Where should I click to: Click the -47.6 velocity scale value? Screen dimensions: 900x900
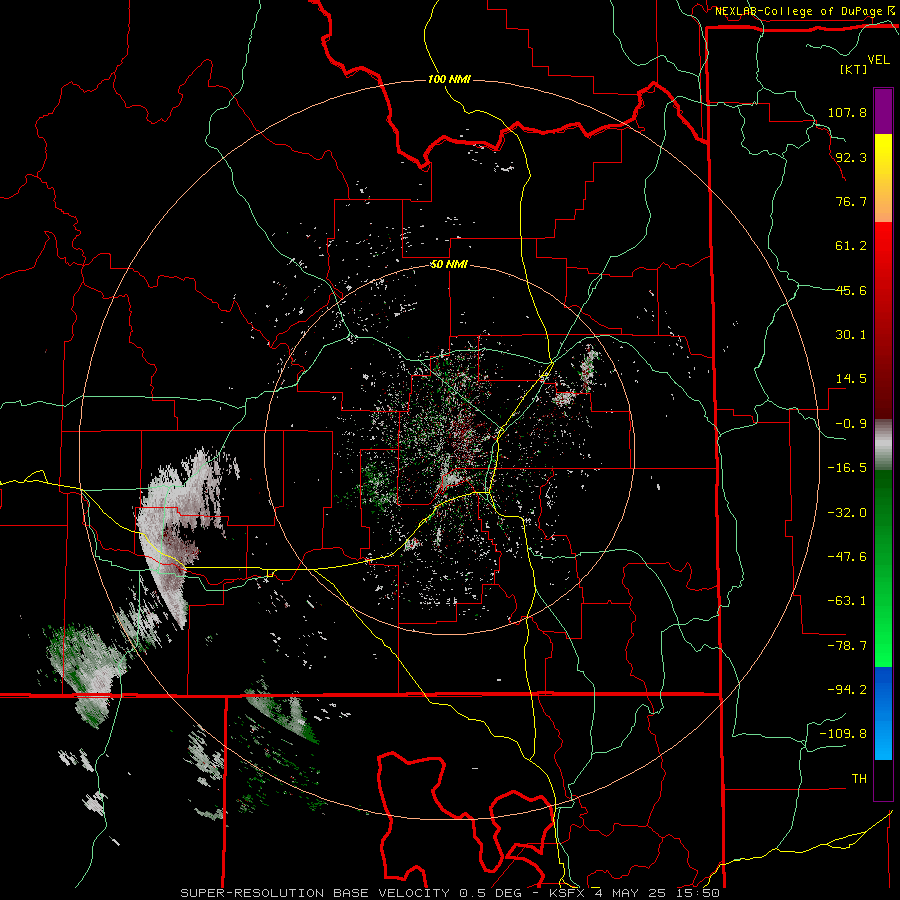847,557
